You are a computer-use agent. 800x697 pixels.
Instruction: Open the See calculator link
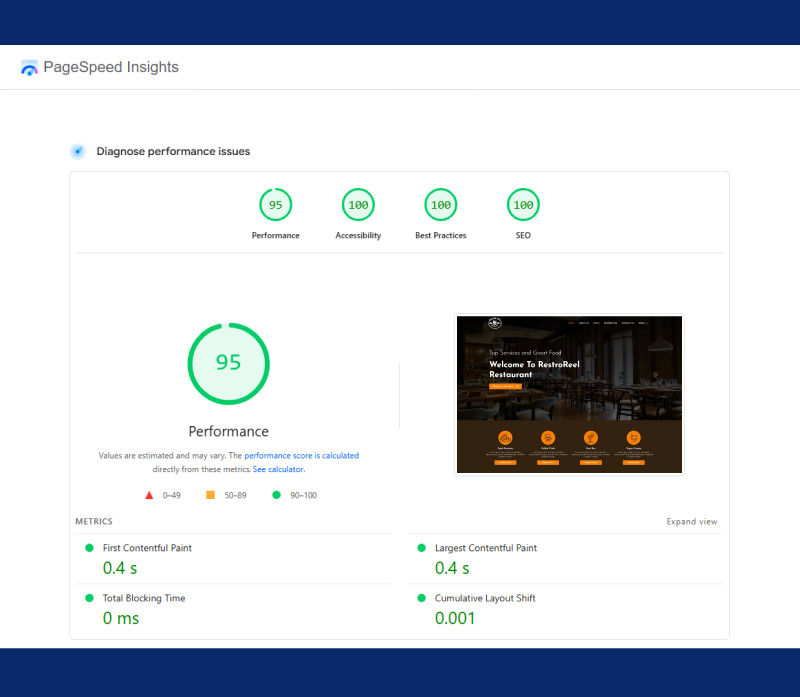click(278, 468)
